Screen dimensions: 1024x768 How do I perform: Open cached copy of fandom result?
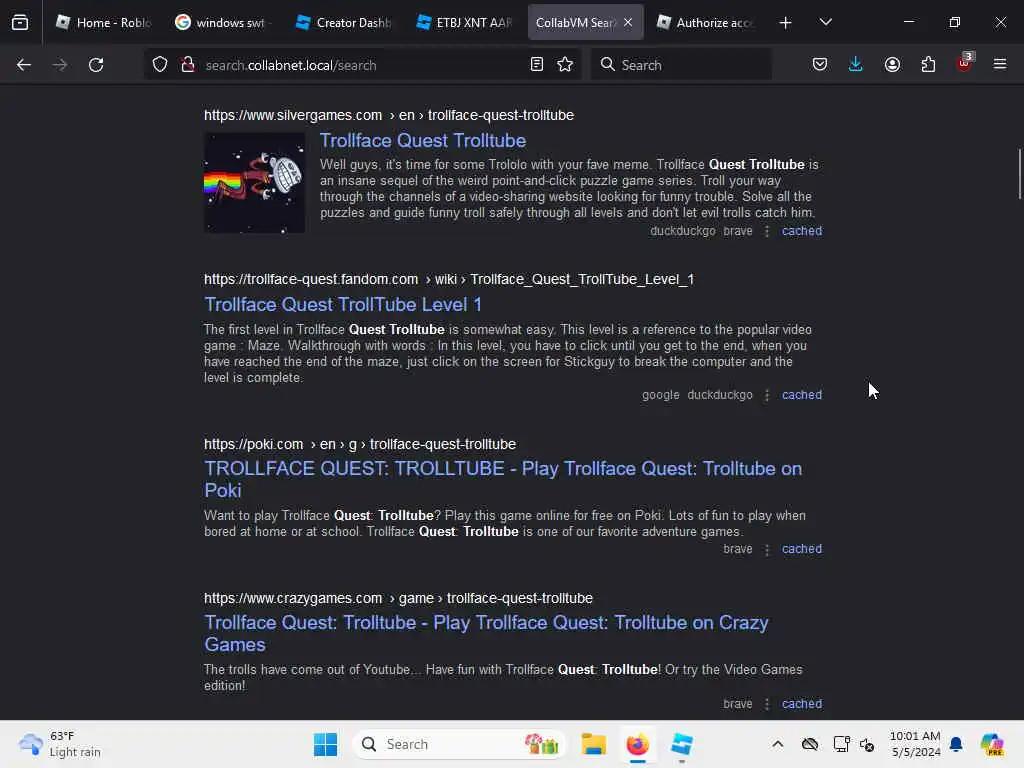point(801,395)
